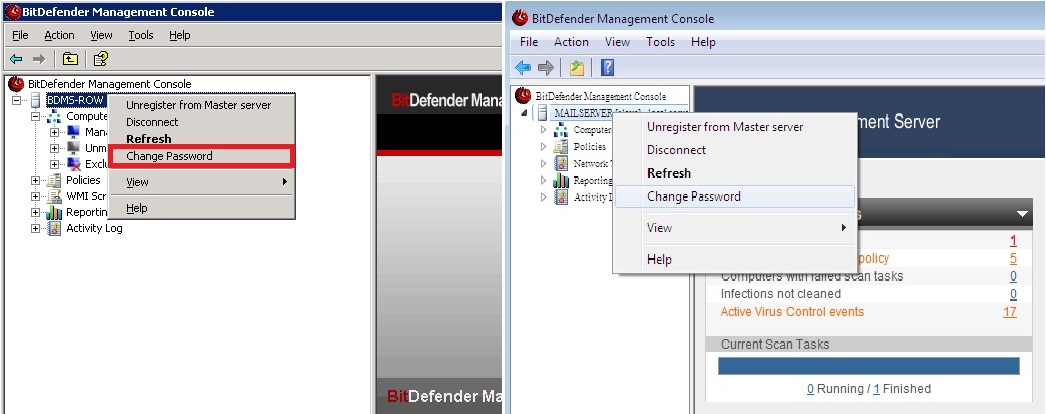Click the BDMS-ROW server icon
The width and height of the screenshot is (1046, 414).
[x=35, y=101]
